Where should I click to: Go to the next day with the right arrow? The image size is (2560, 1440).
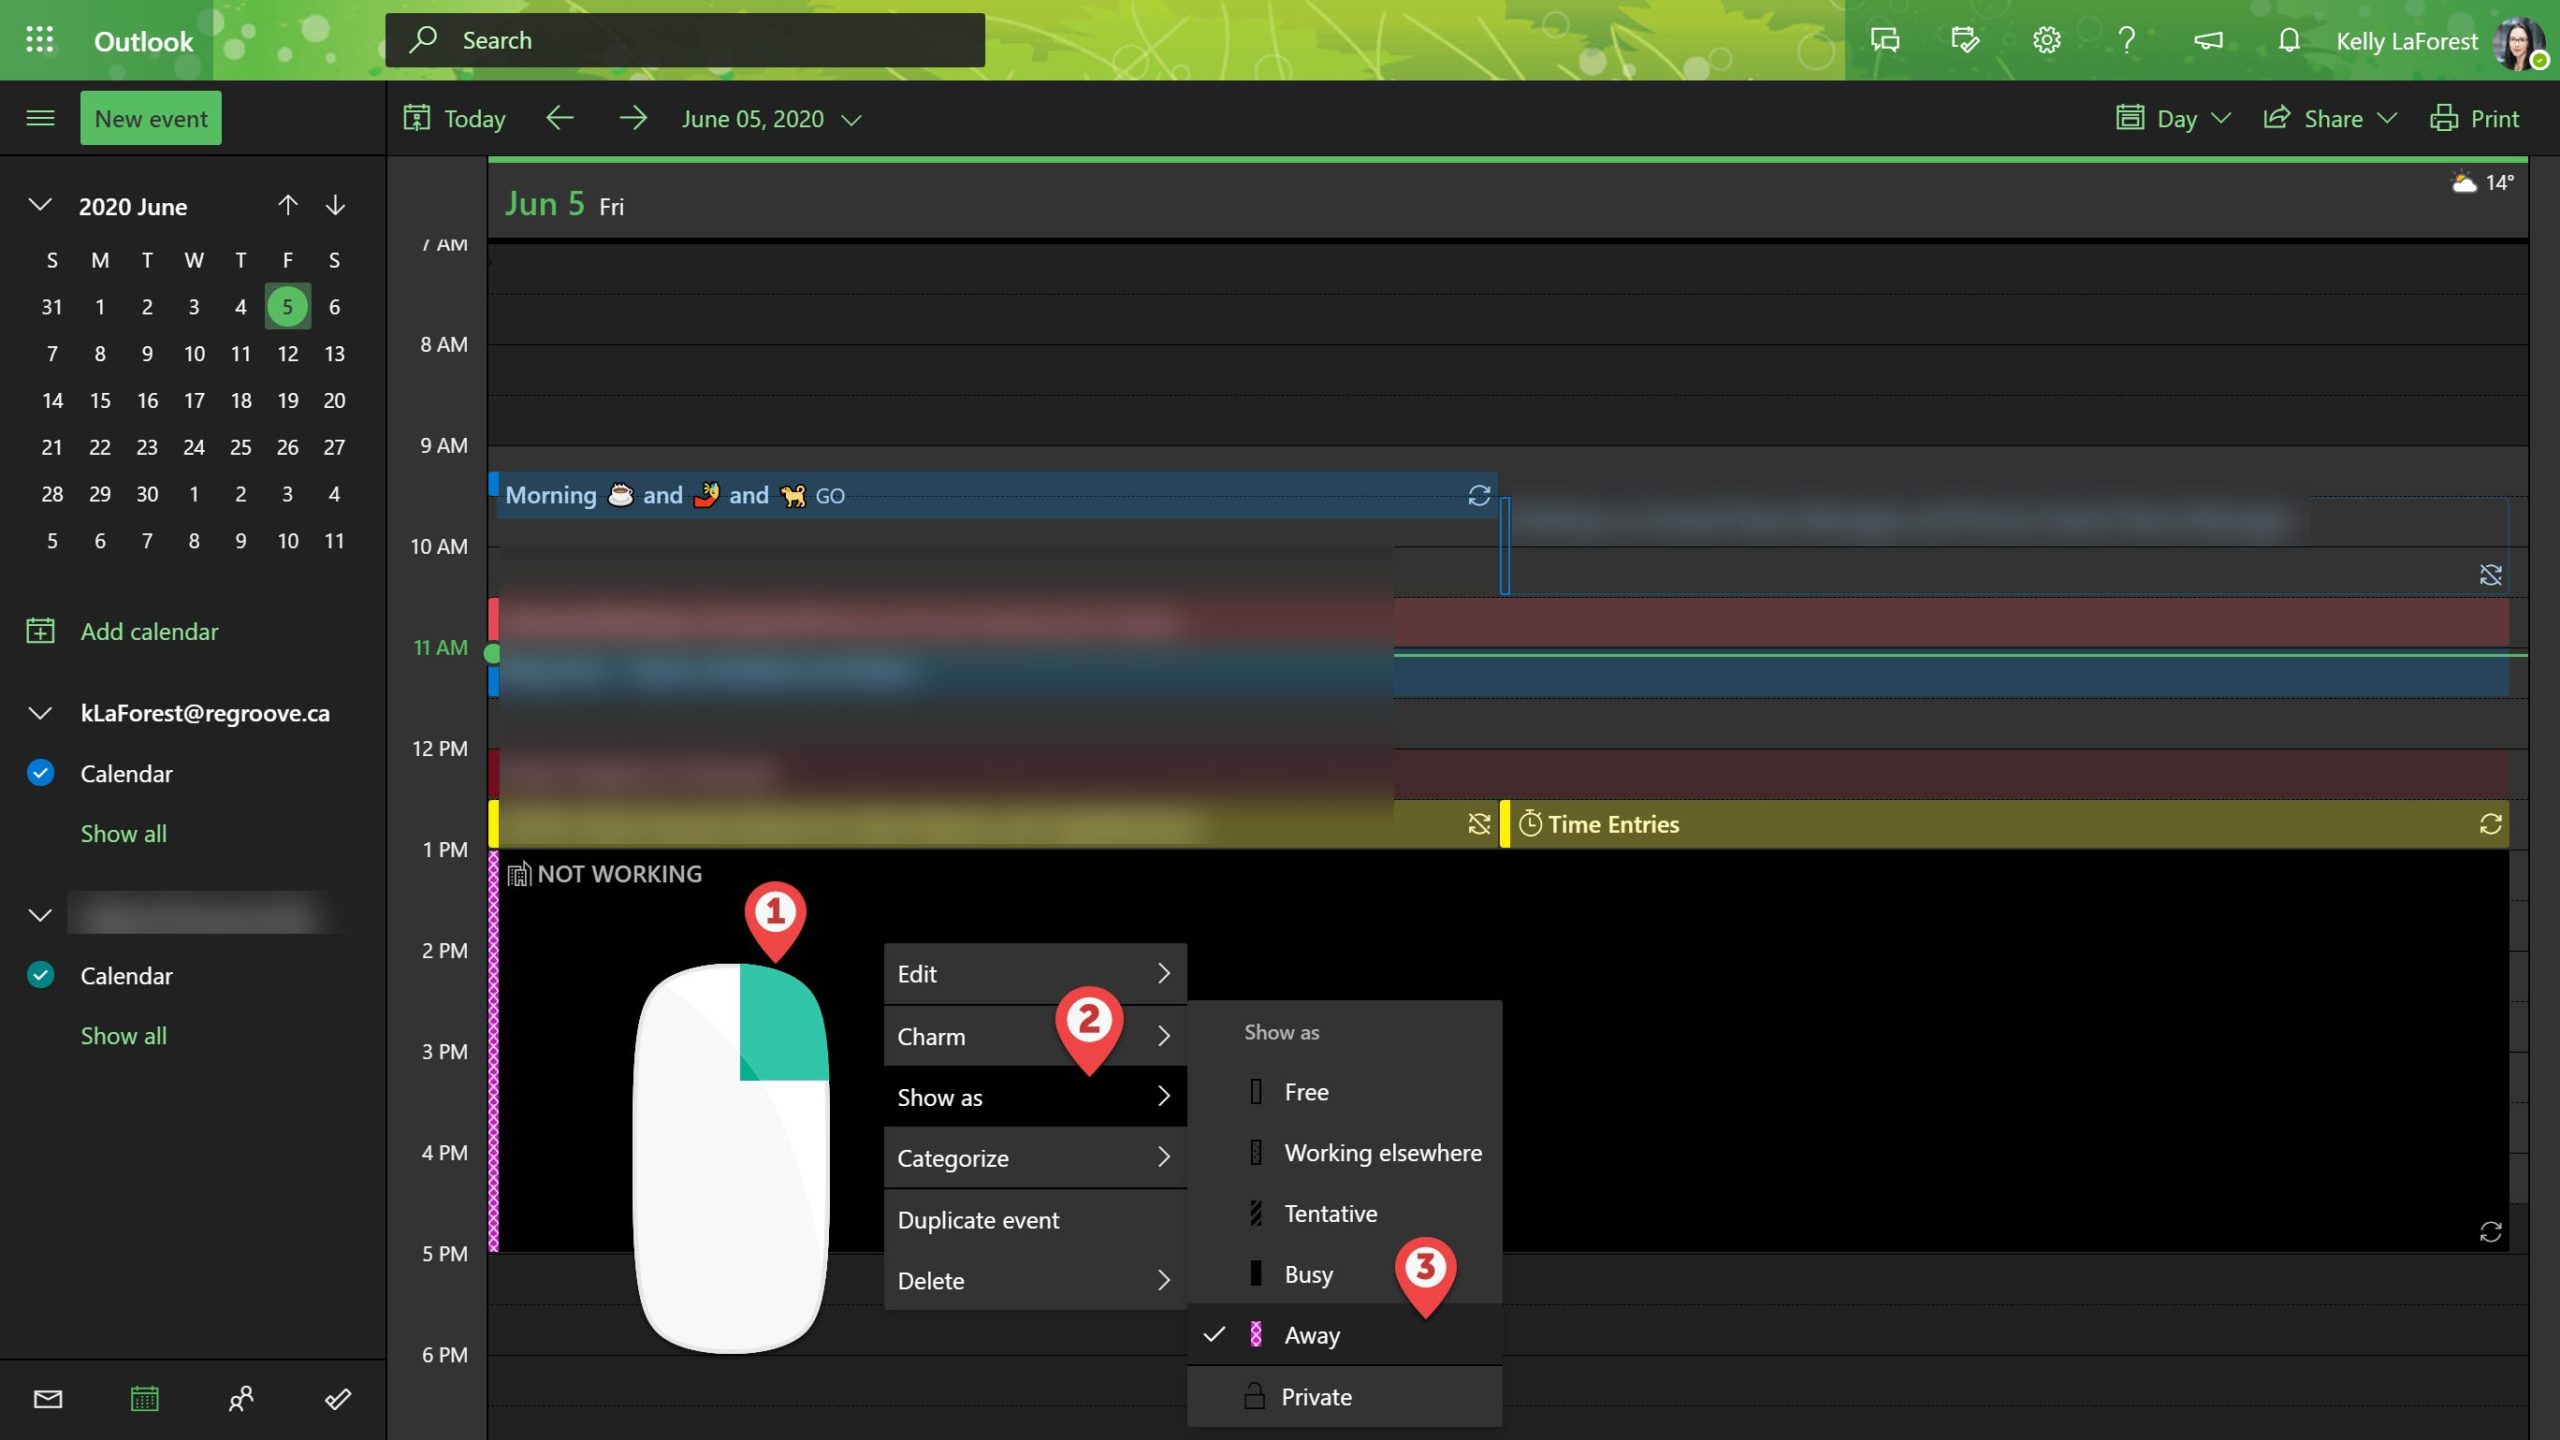[x=633, y=119]
